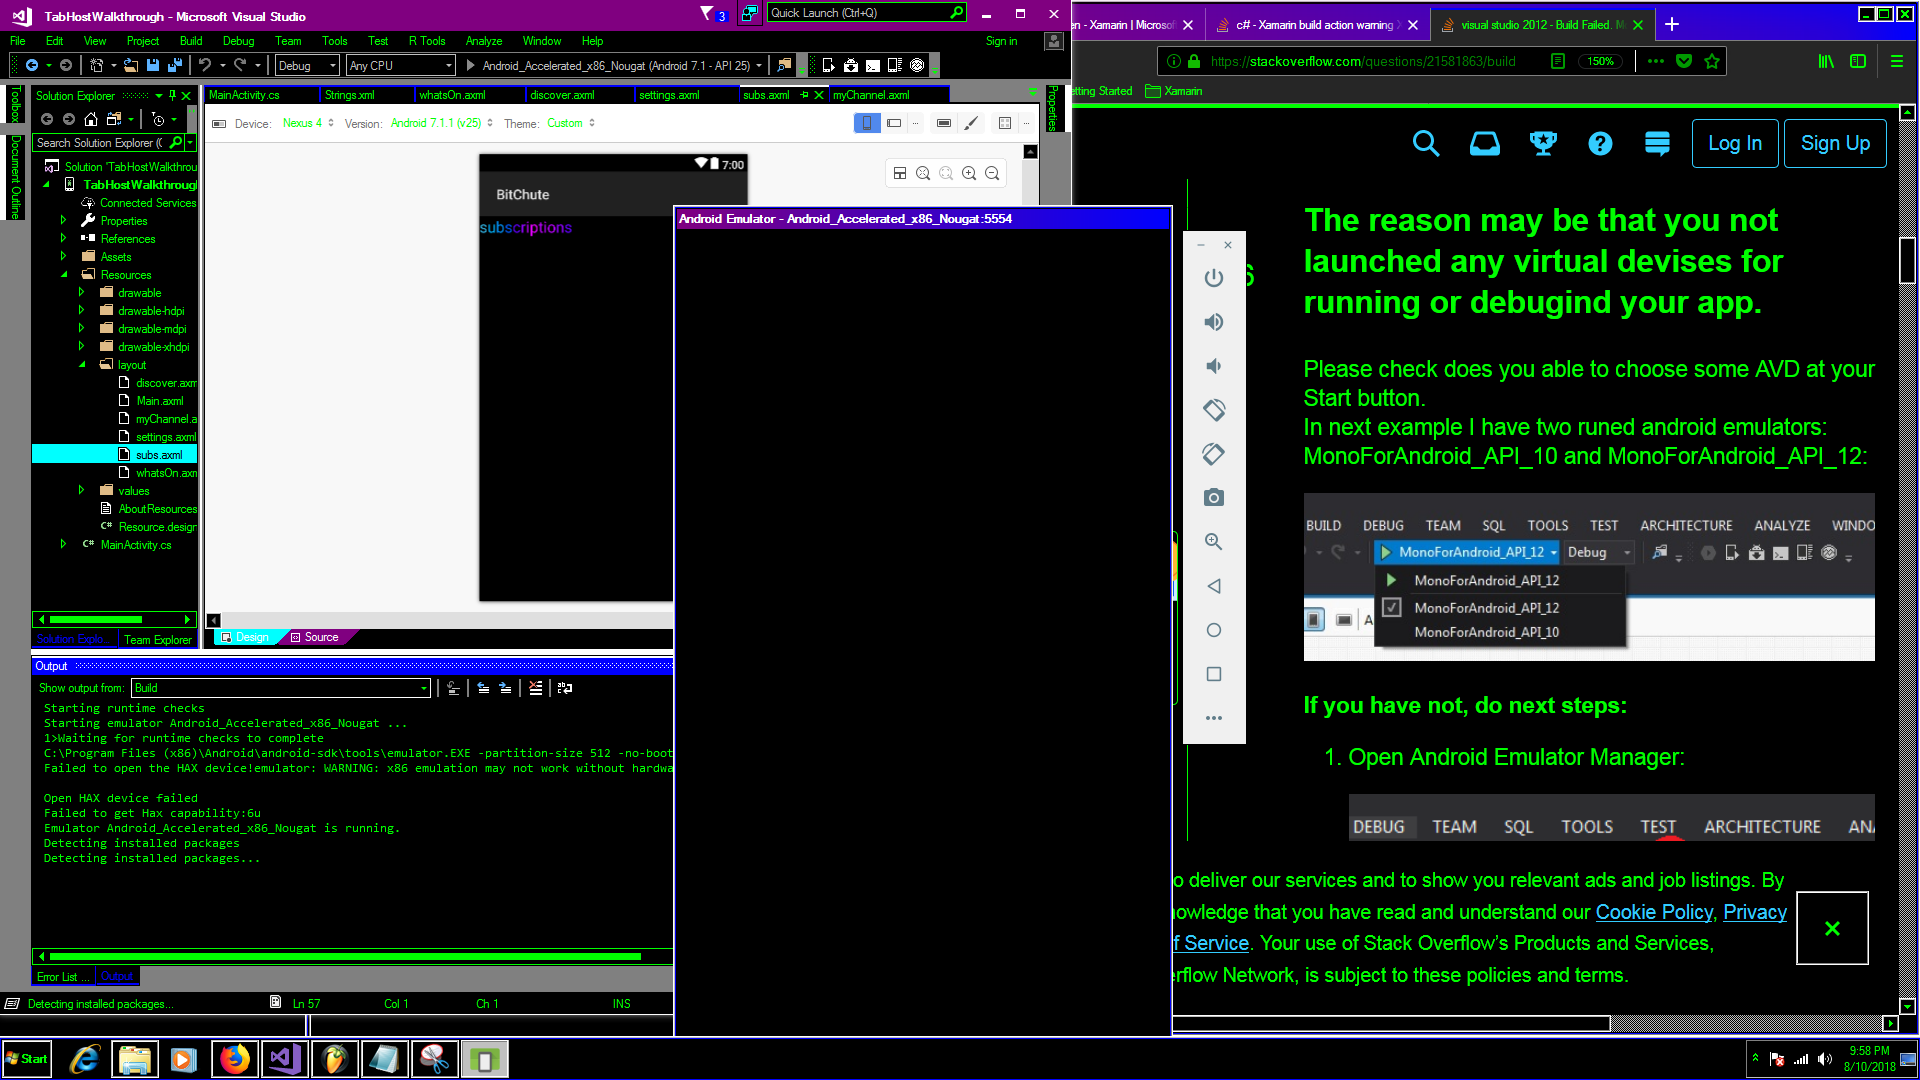Toggle pin on the subs.axml tab
Image resolution: width=1920 pixels, height=1080 pixels.
pos(804,95)
